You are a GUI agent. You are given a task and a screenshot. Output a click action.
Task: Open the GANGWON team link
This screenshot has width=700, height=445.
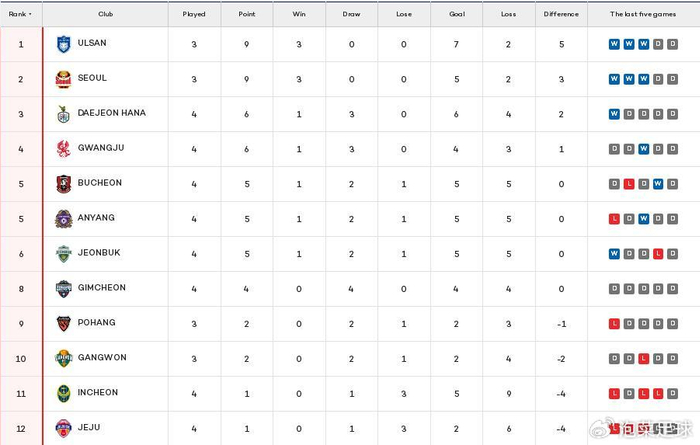[97, 358]
